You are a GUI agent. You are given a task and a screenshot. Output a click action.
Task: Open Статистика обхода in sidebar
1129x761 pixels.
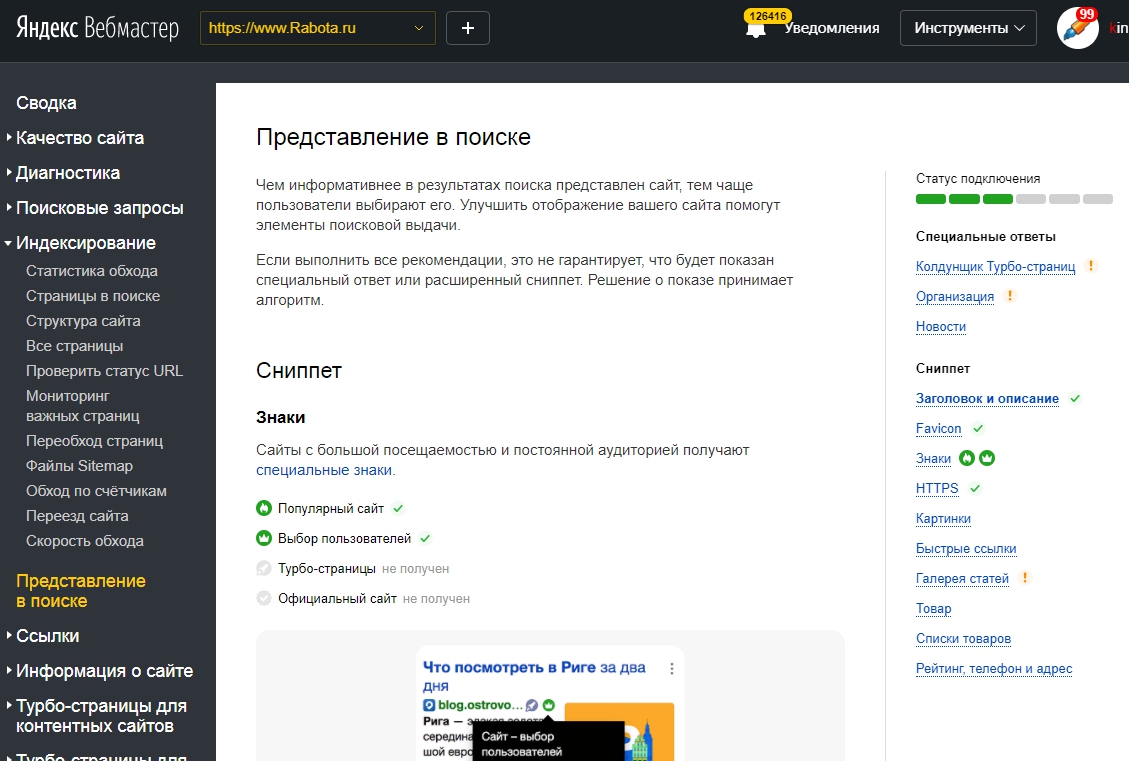click(x=92, y=271)
